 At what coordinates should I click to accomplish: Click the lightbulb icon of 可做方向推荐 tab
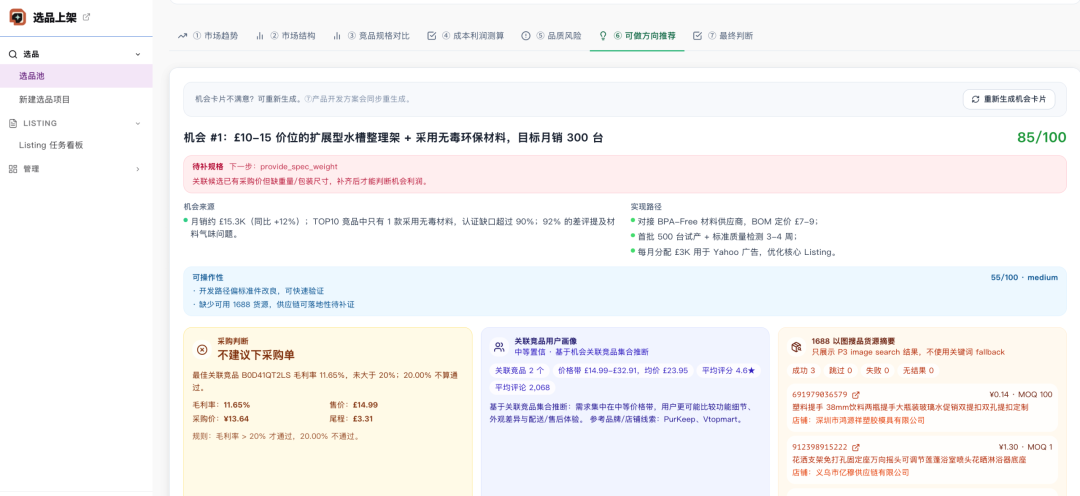pos(603,36)
